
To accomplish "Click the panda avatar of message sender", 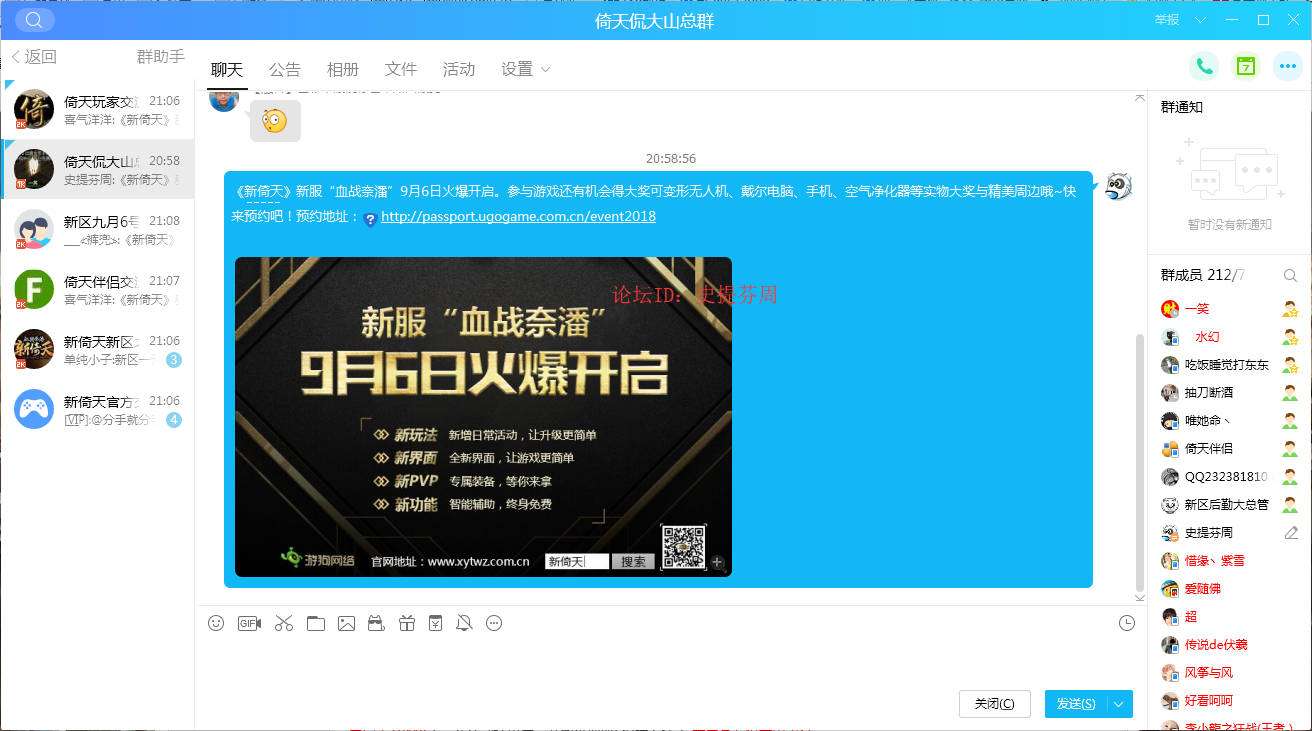I will pos(1119,186).
